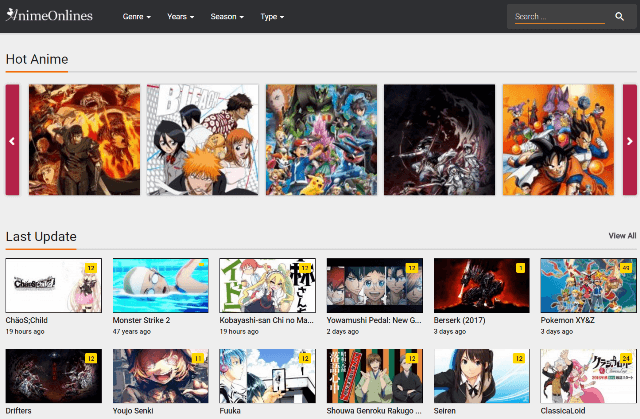Open the dark Drifters hot anime poster

tap(440, 140)
